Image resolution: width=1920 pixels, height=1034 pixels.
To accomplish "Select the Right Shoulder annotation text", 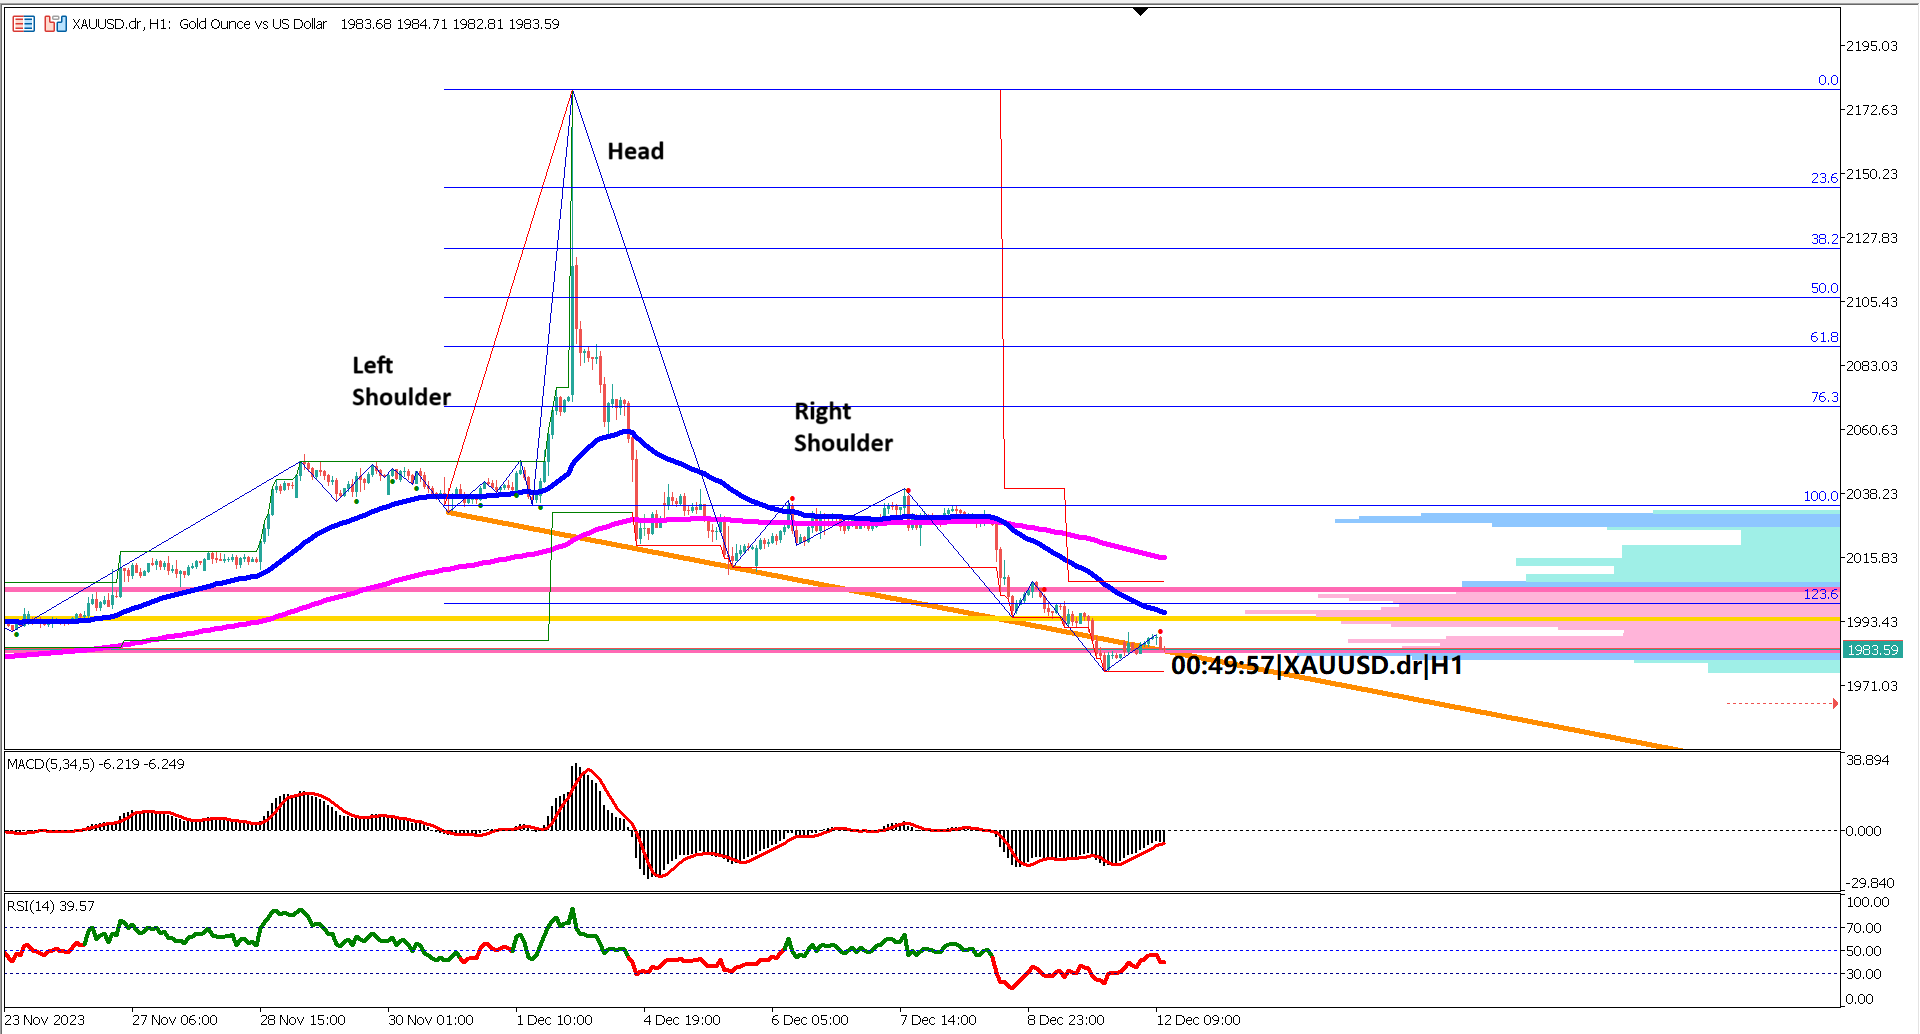I will tap(843, 426).
